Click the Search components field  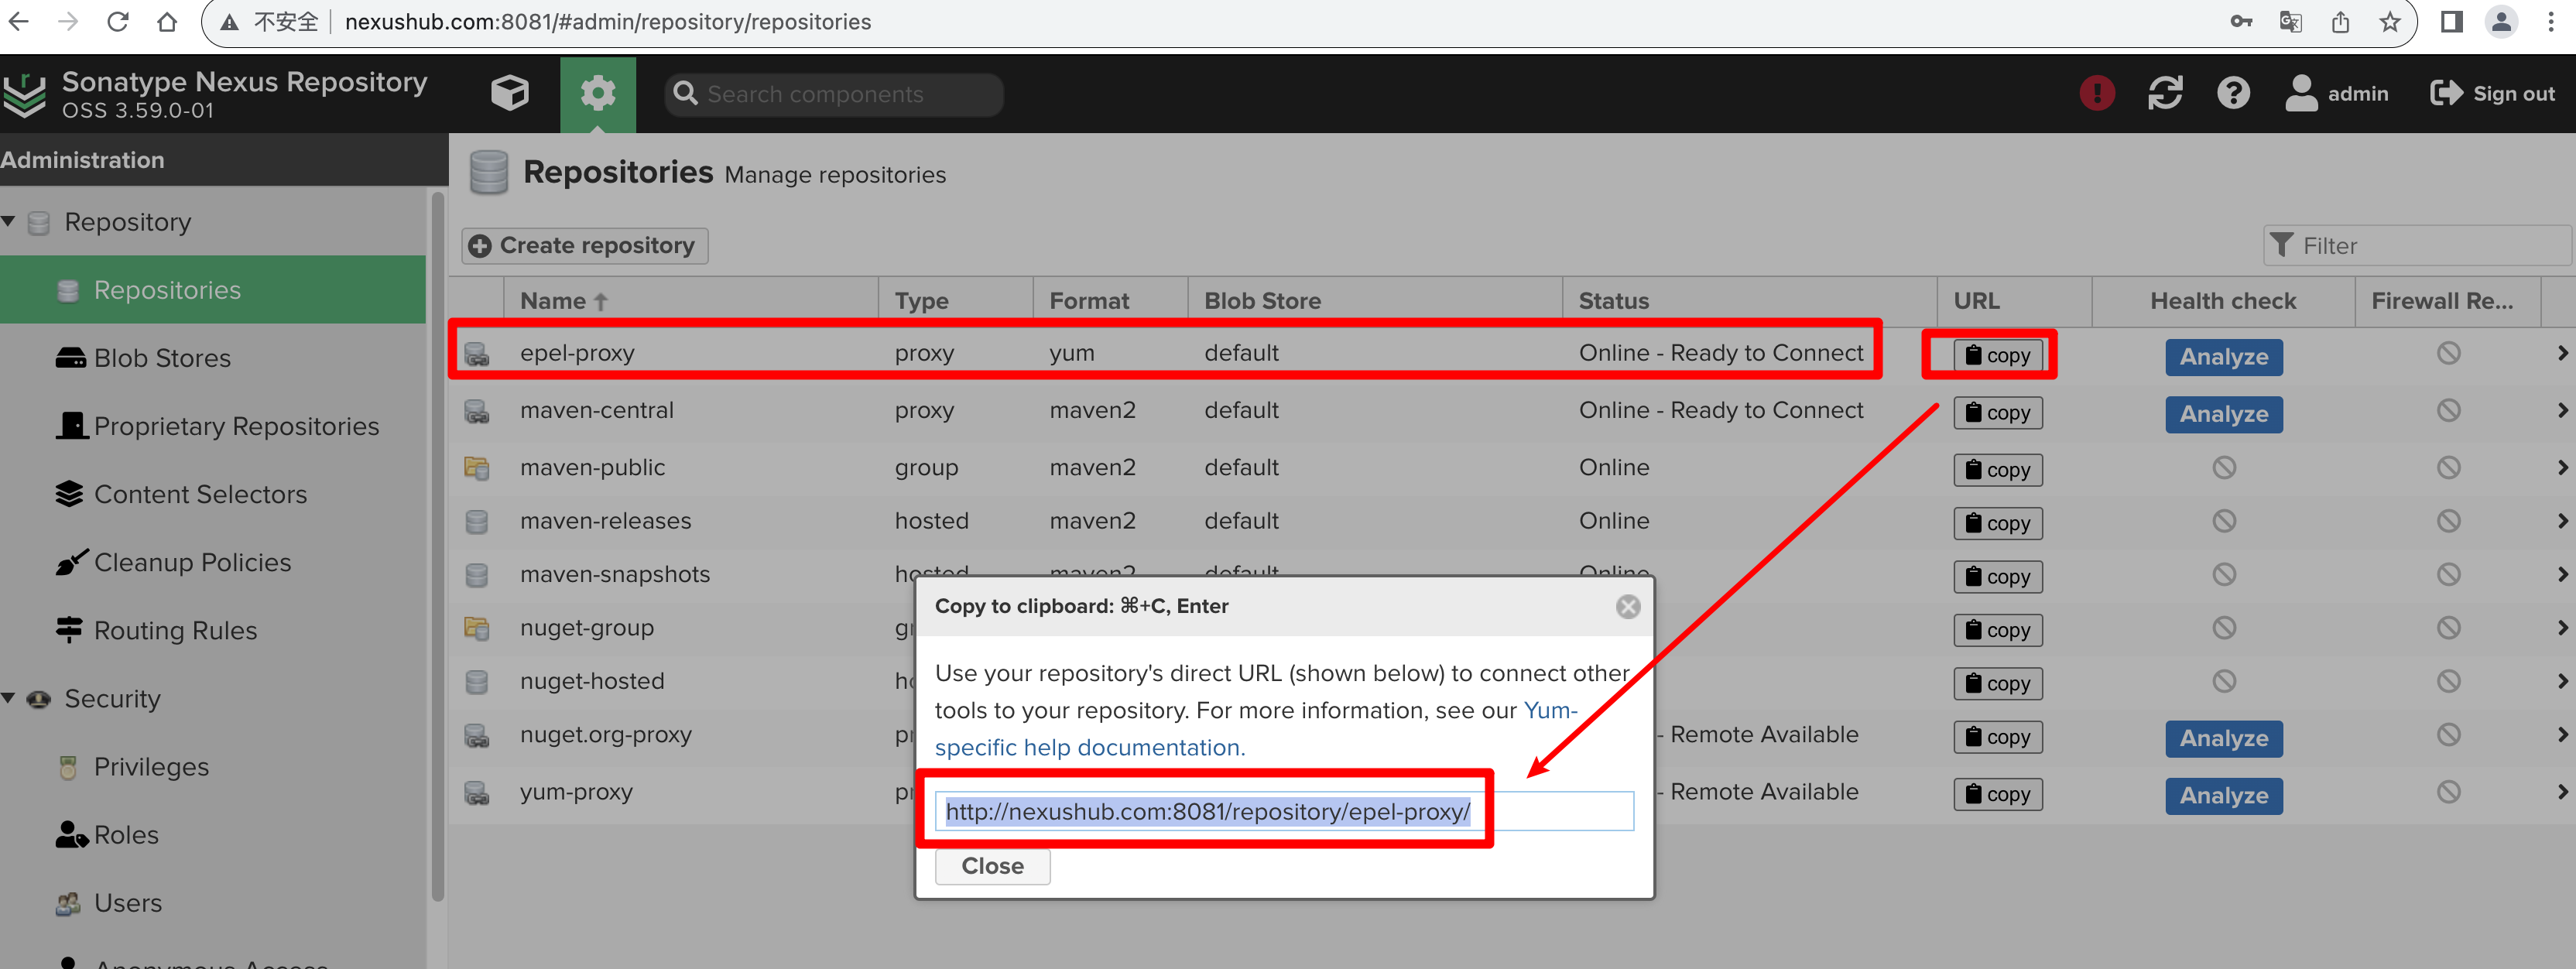coord(834,94)
